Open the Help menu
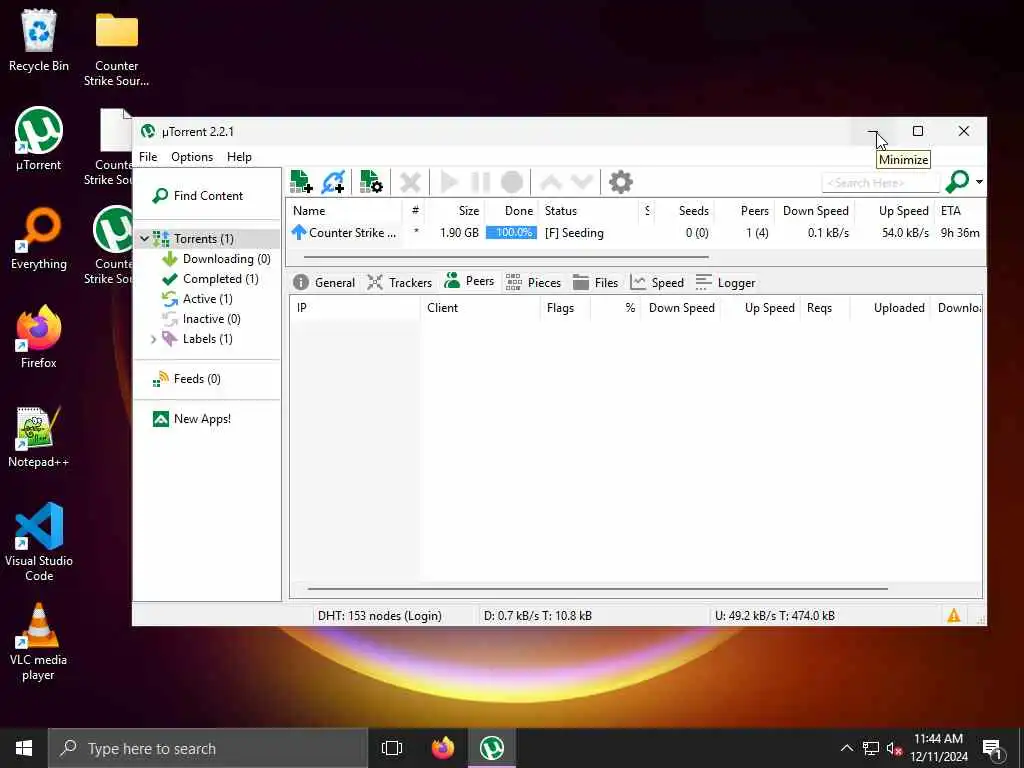 tap(239, 157)
